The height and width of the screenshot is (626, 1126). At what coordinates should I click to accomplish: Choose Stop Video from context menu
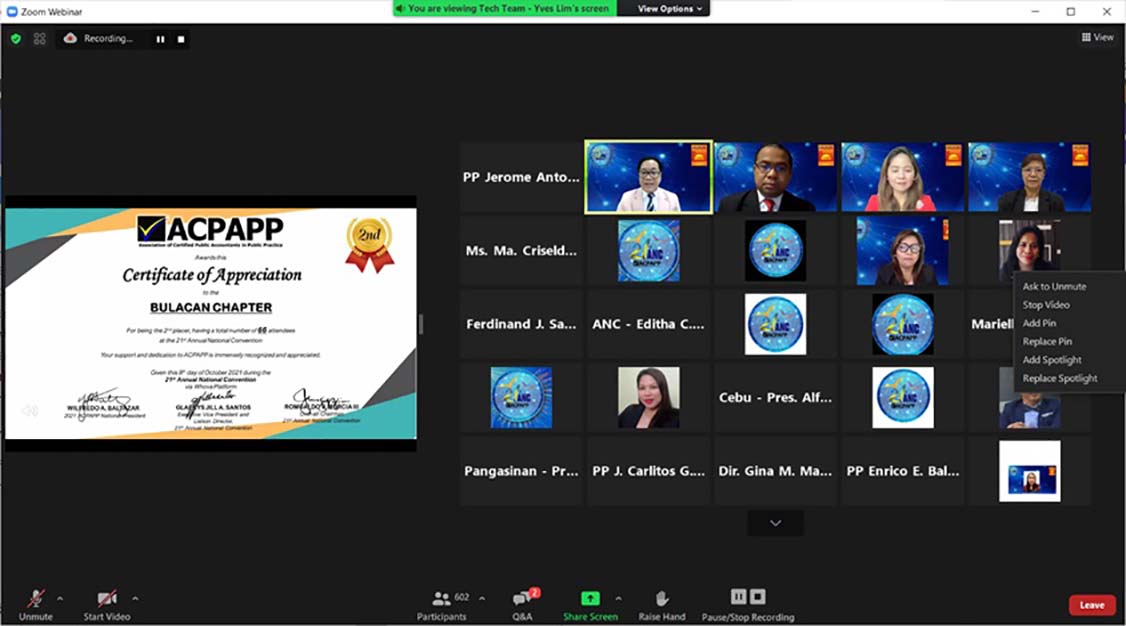1046,305
